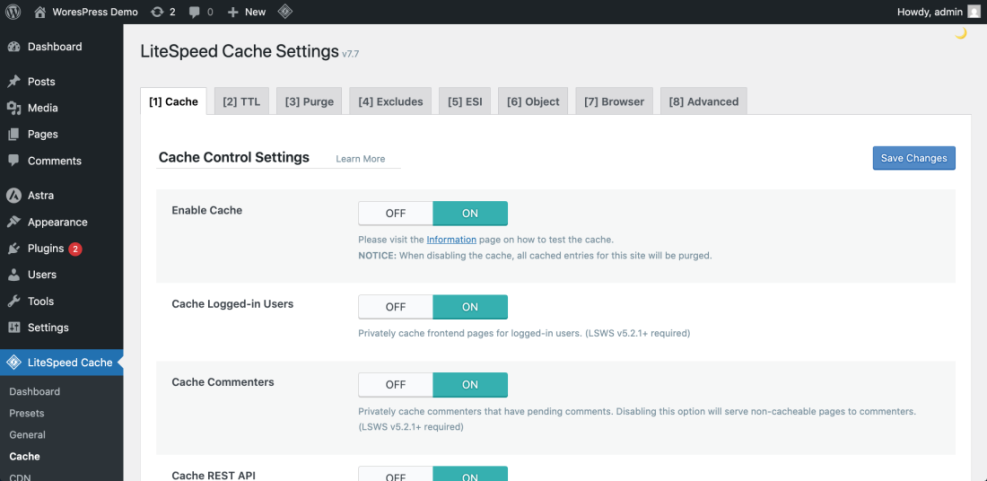Turn Cache REST API OFF
Viewport: 987px width, 481px height.
coord(396,474)
